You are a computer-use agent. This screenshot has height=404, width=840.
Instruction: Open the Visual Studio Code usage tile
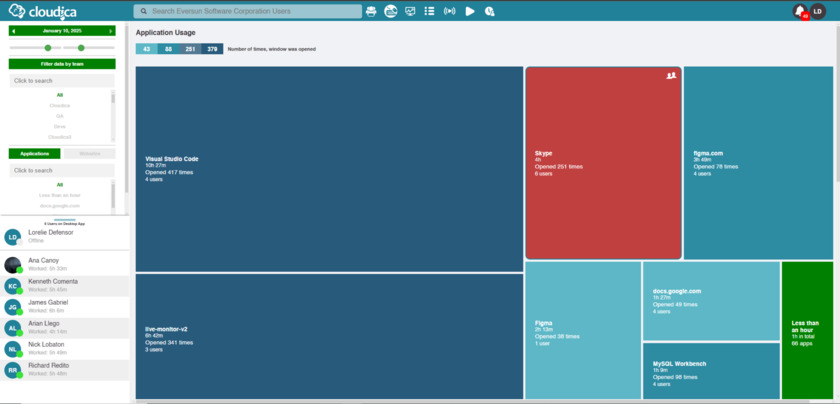329,168
